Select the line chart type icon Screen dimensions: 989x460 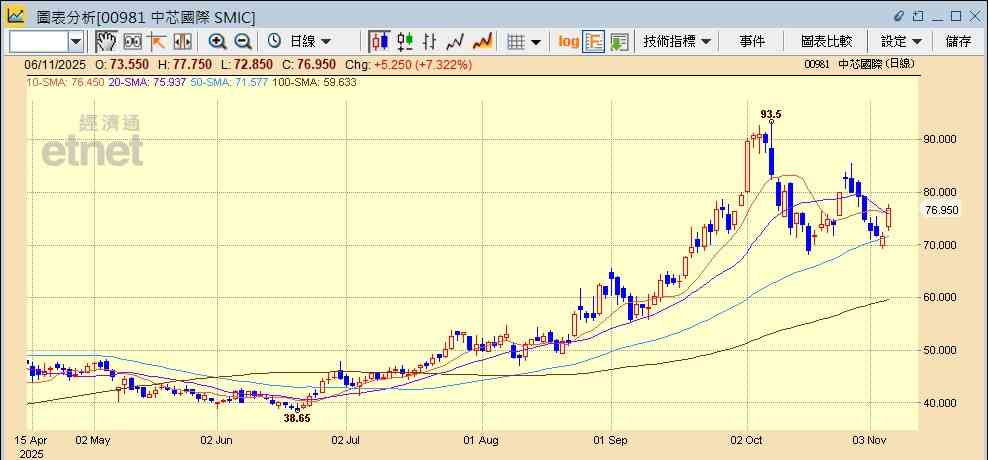tap(456, 41)
